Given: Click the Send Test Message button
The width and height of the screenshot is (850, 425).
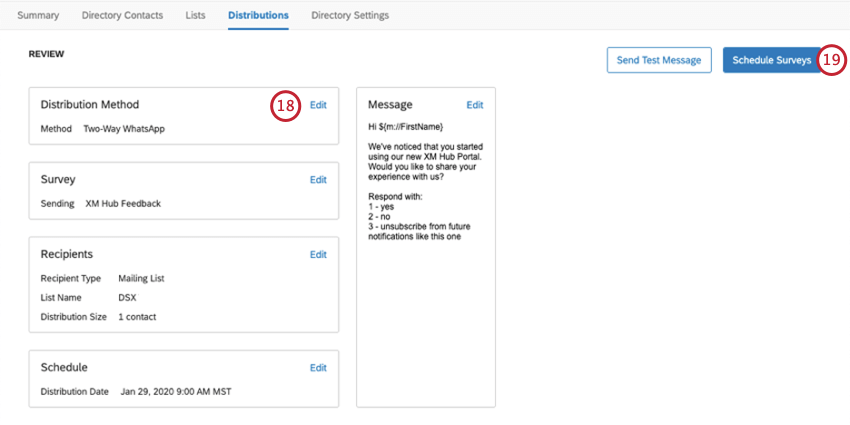Looking at the screenshot, I should 659,60.
